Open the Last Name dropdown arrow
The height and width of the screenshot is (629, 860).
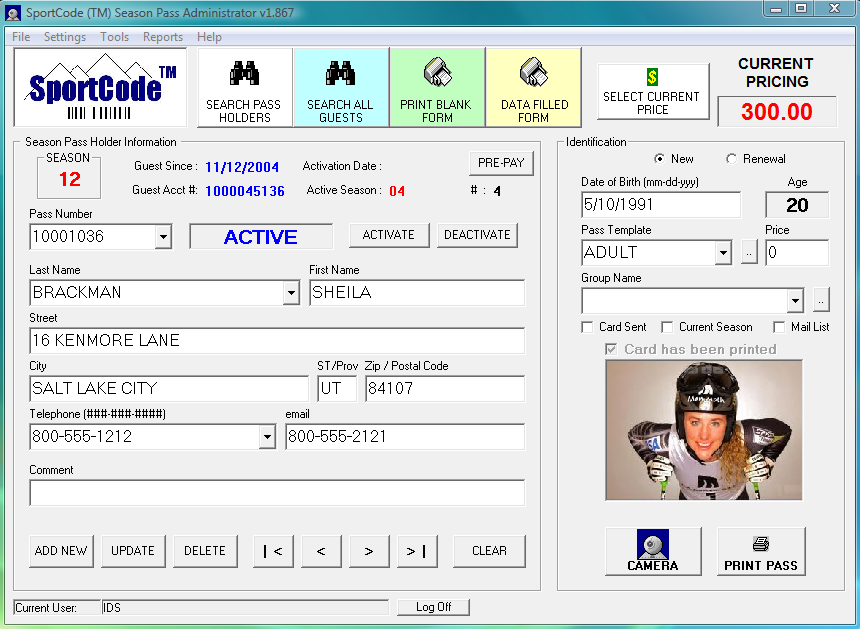[291, 293]
